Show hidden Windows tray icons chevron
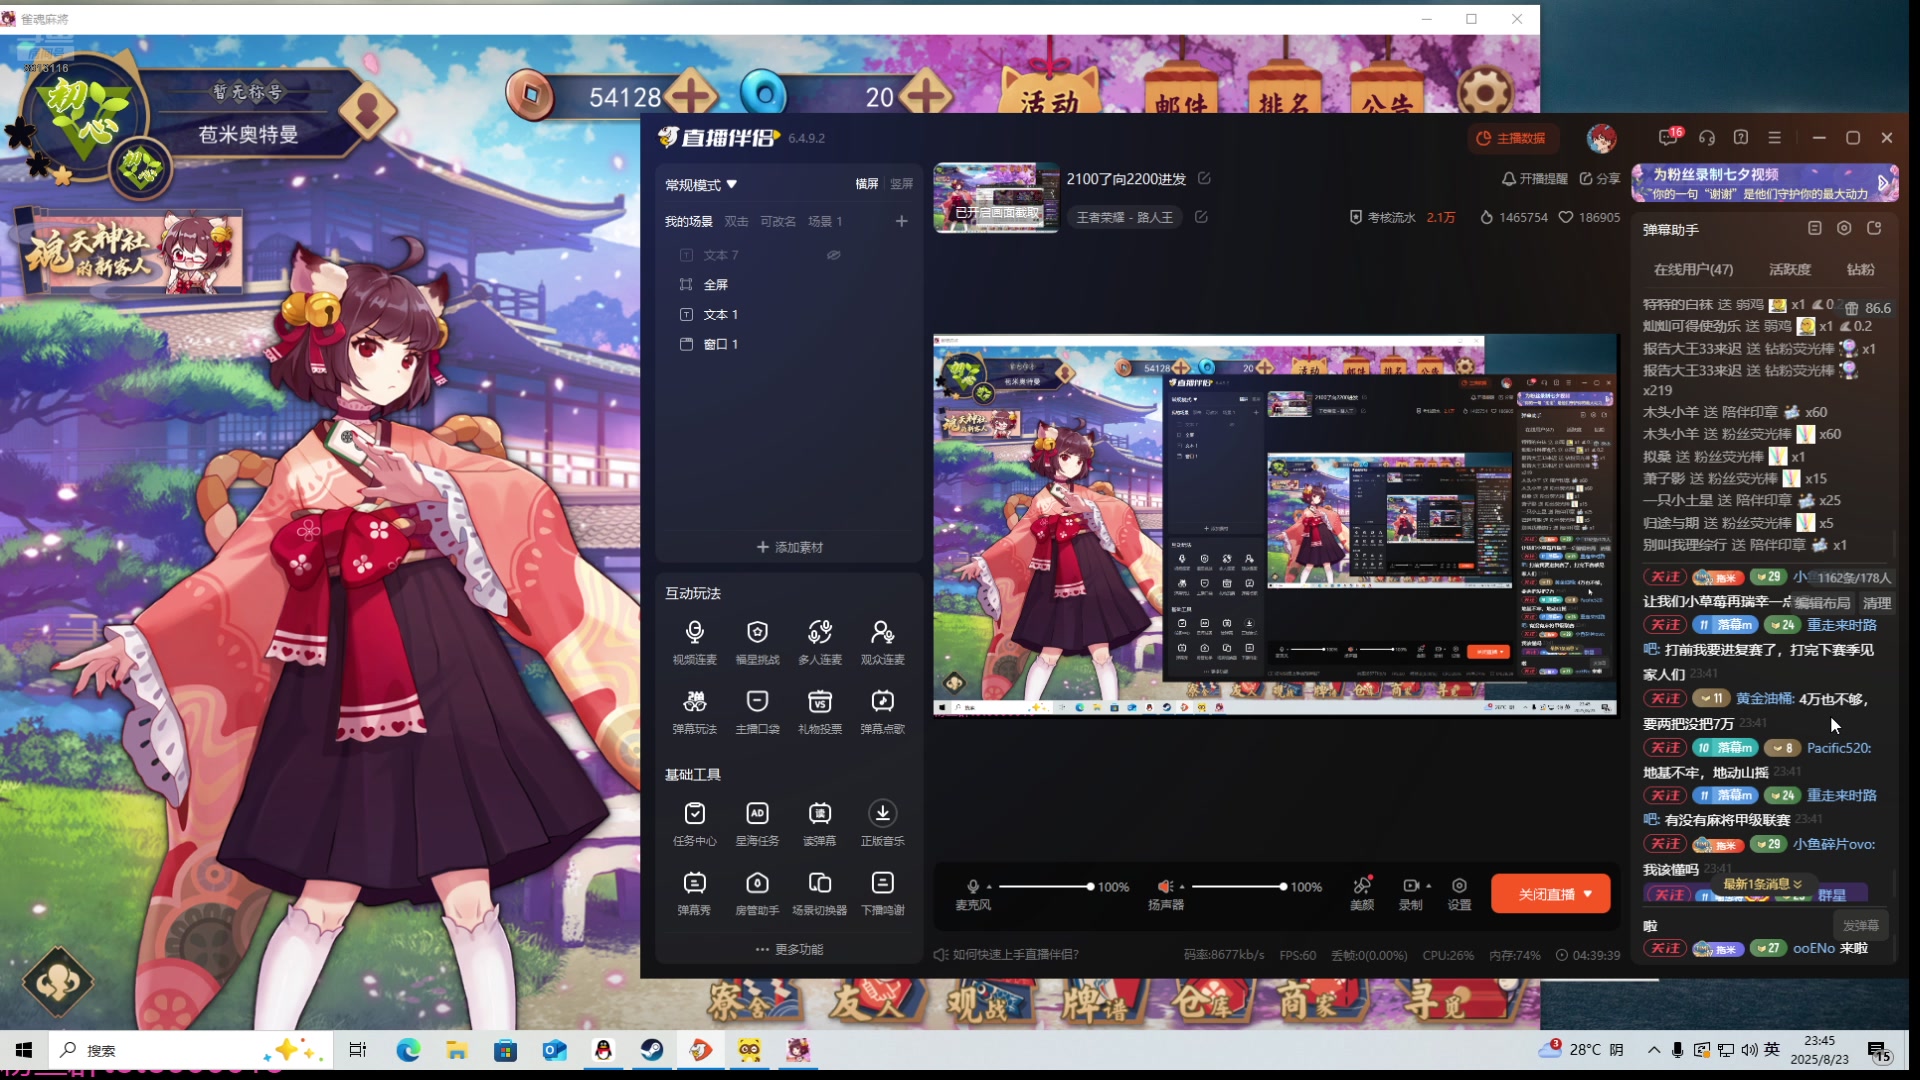Image resolution: width=1920 pixels, height=1080 pixels. click(x=1654, y=1050)
